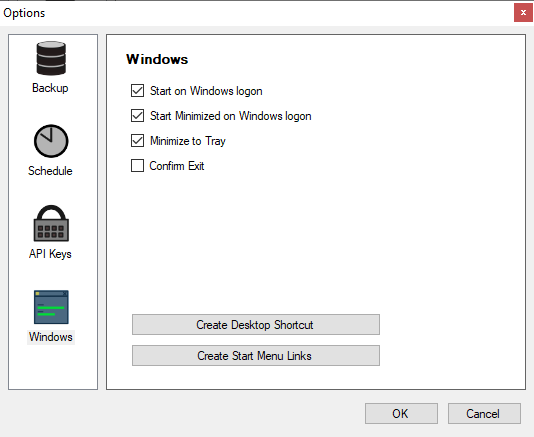The image size is (534, 437).
Task: Open the API Keys lock icon
Action: pos(51,223)
